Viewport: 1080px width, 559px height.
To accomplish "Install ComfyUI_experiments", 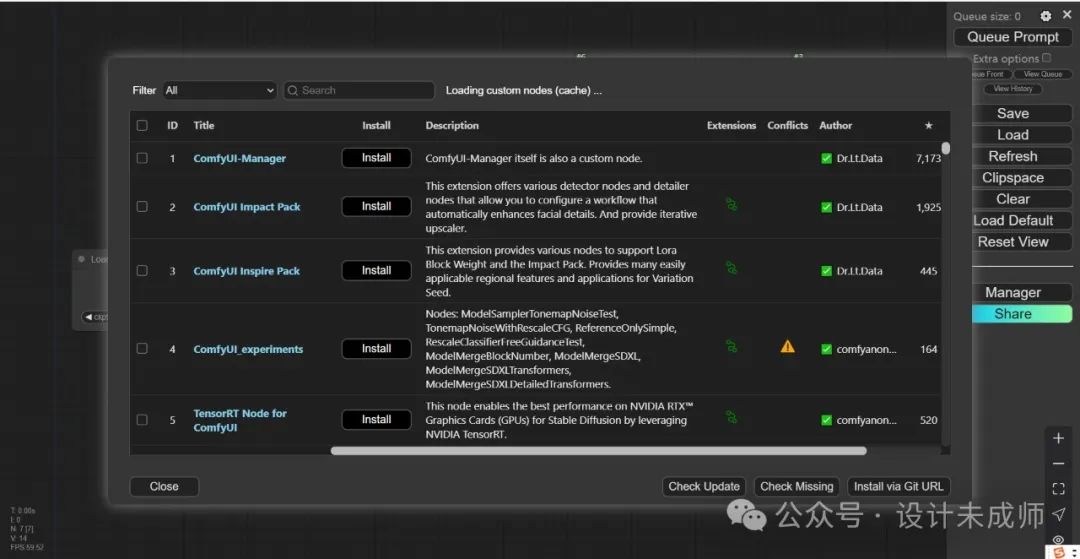I will [x=376, y=348].
